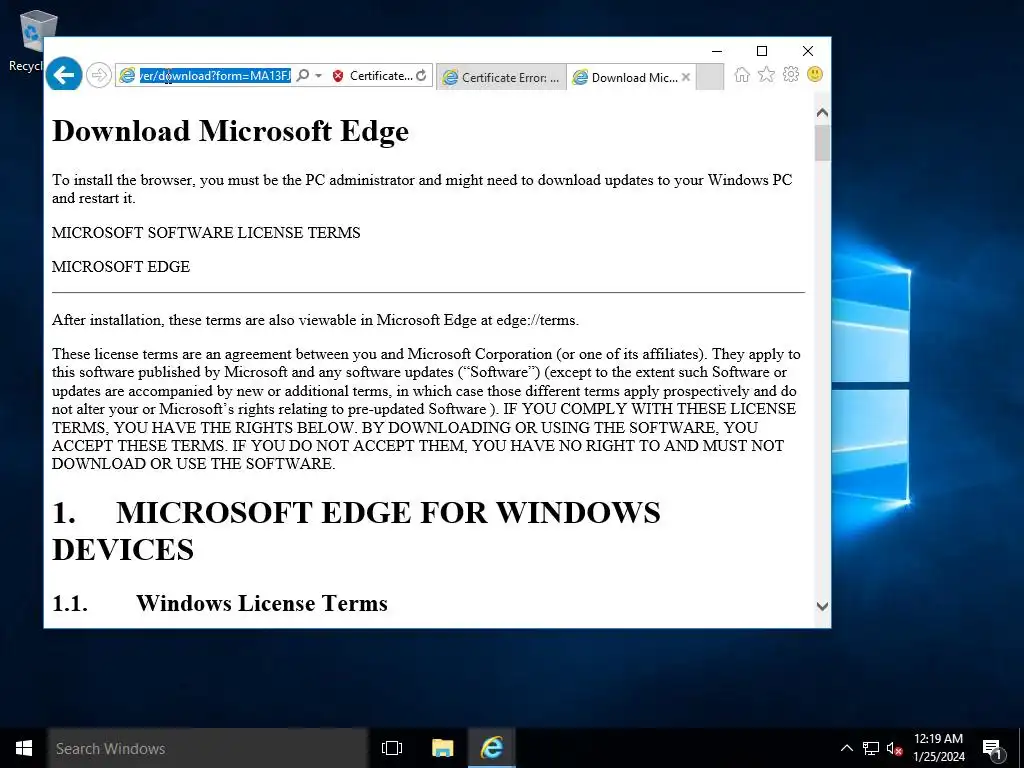This screenshot has width=1024, height=768.
Task: Open the Windows Start menu
Action: [24, 748]
